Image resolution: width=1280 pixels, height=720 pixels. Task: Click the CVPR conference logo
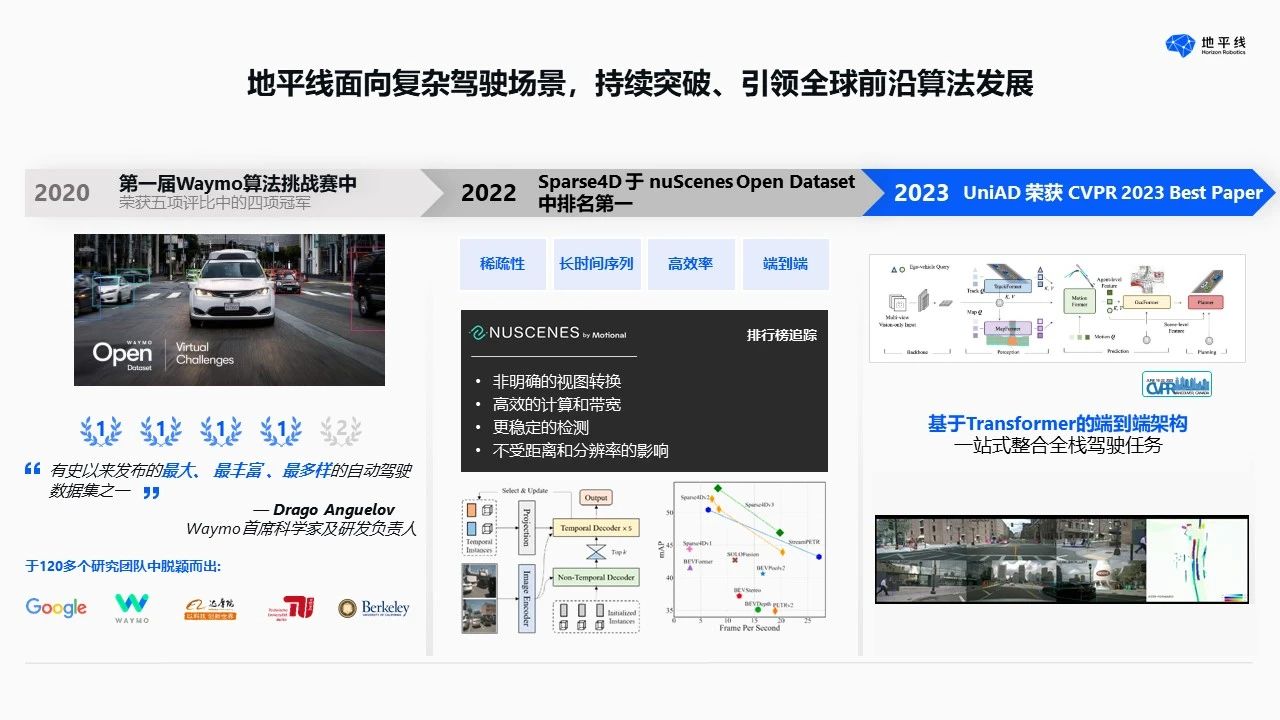click(1177, 385)
